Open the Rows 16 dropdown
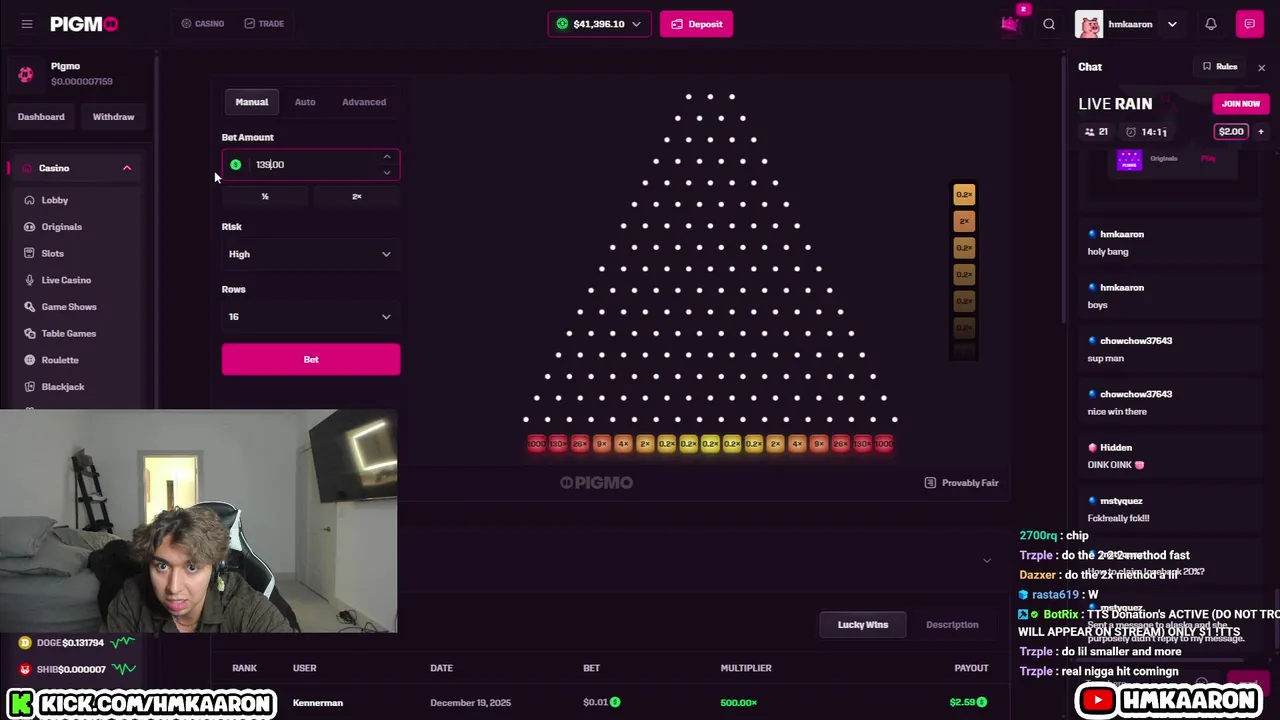Screen dimensions: 1280x720 tap(311, 317)
